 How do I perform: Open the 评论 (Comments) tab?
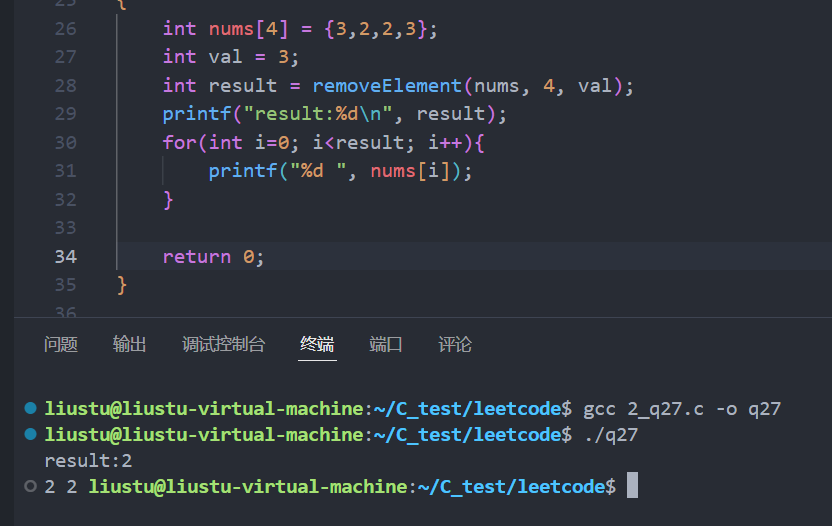tap(455, 345)
